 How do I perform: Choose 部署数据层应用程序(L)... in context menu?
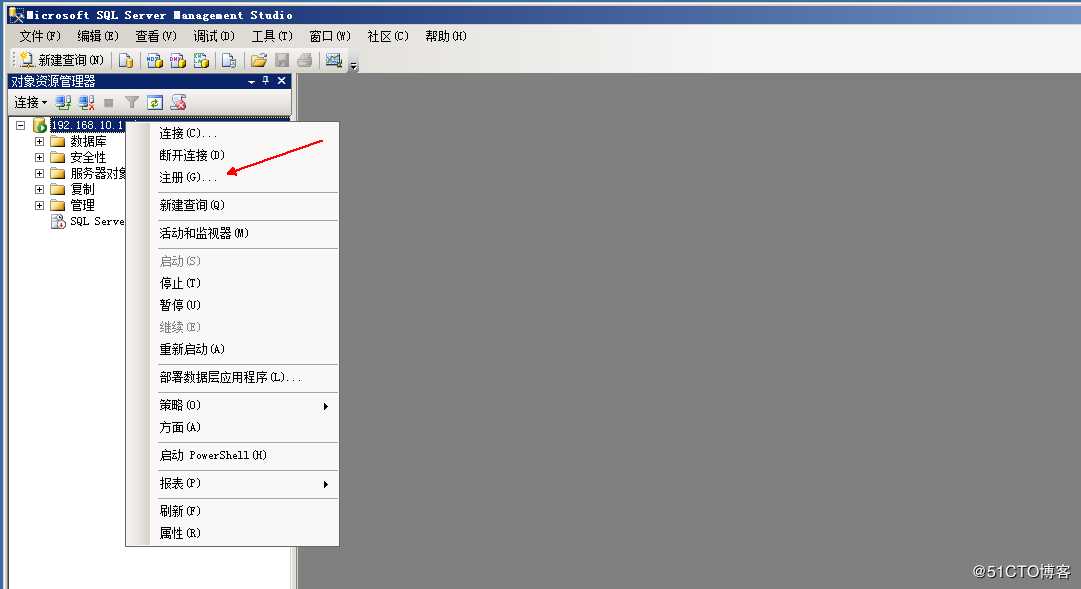232,377
